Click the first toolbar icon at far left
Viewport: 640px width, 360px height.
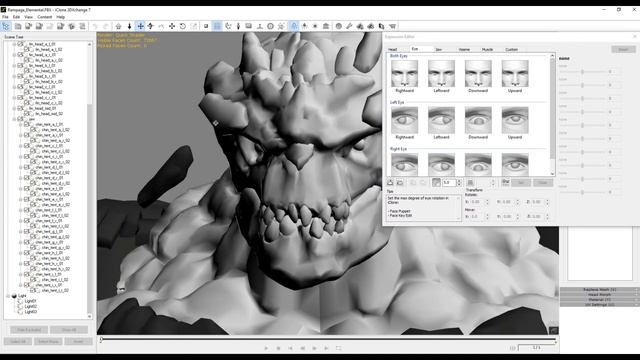[6, 26]
